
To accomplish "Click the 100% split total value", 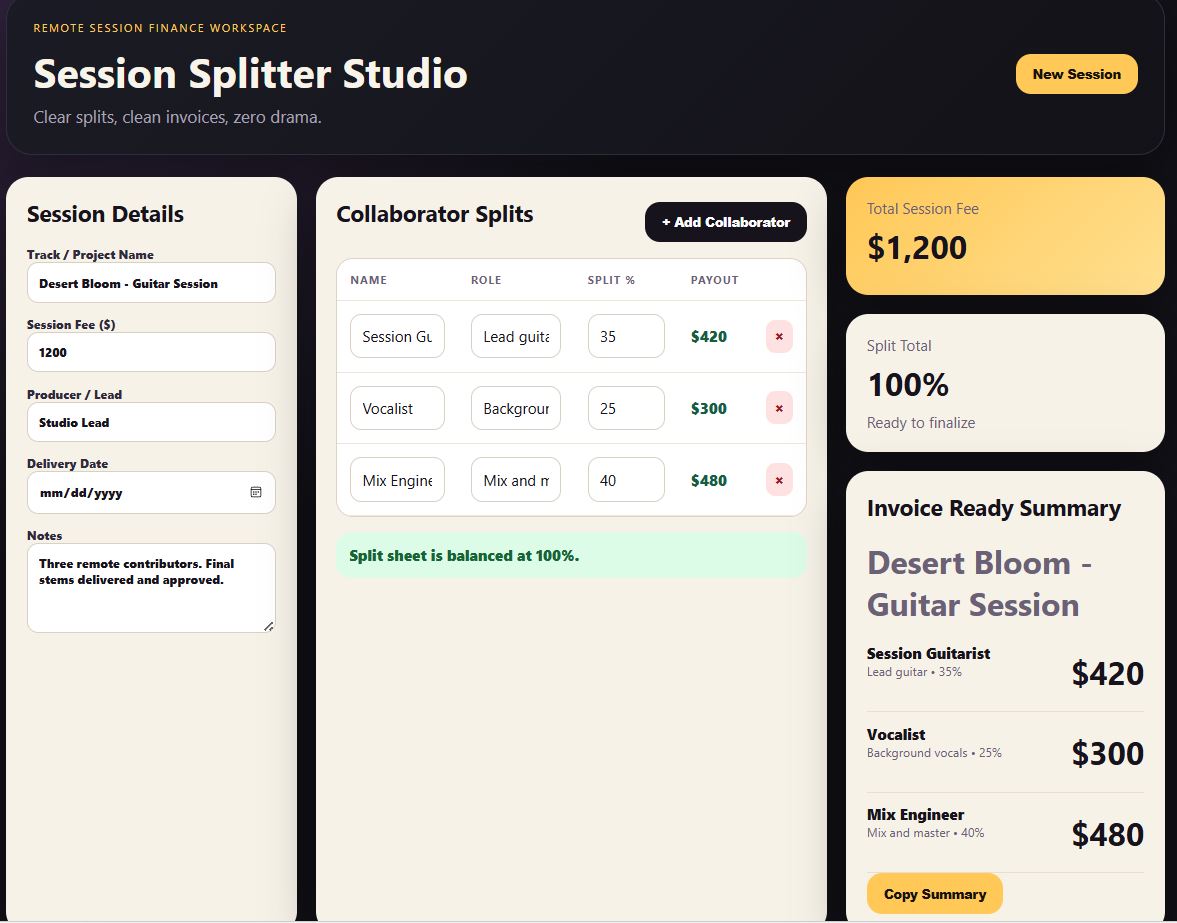I will pyautogui.click(x=908, y=385).
